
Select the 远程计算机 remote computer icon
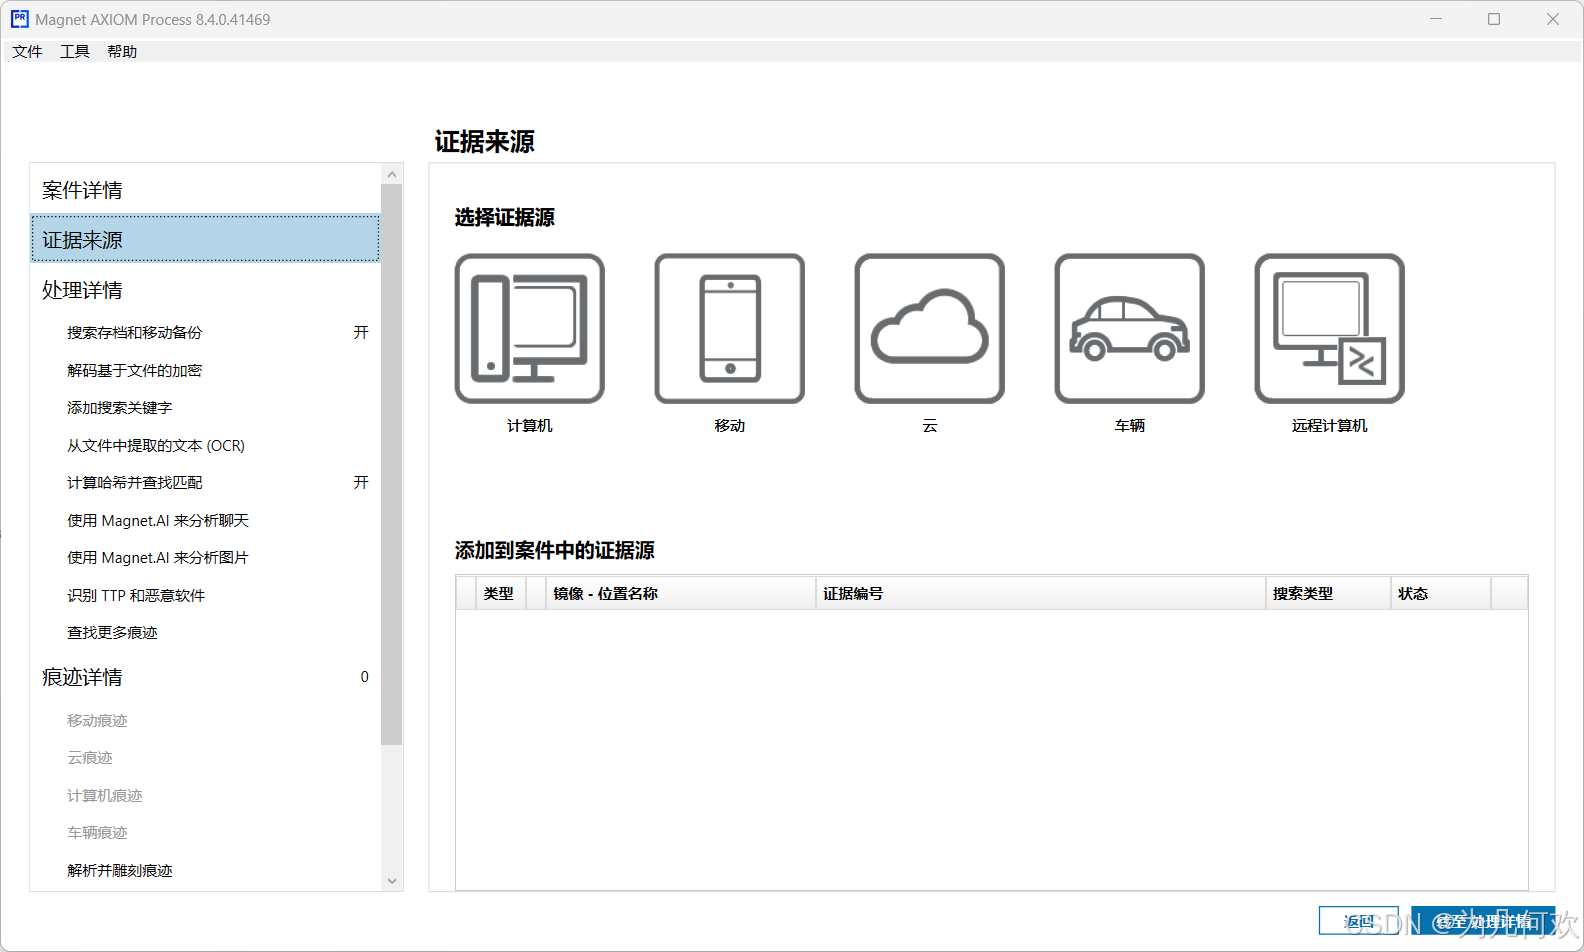click(1329, 328)
